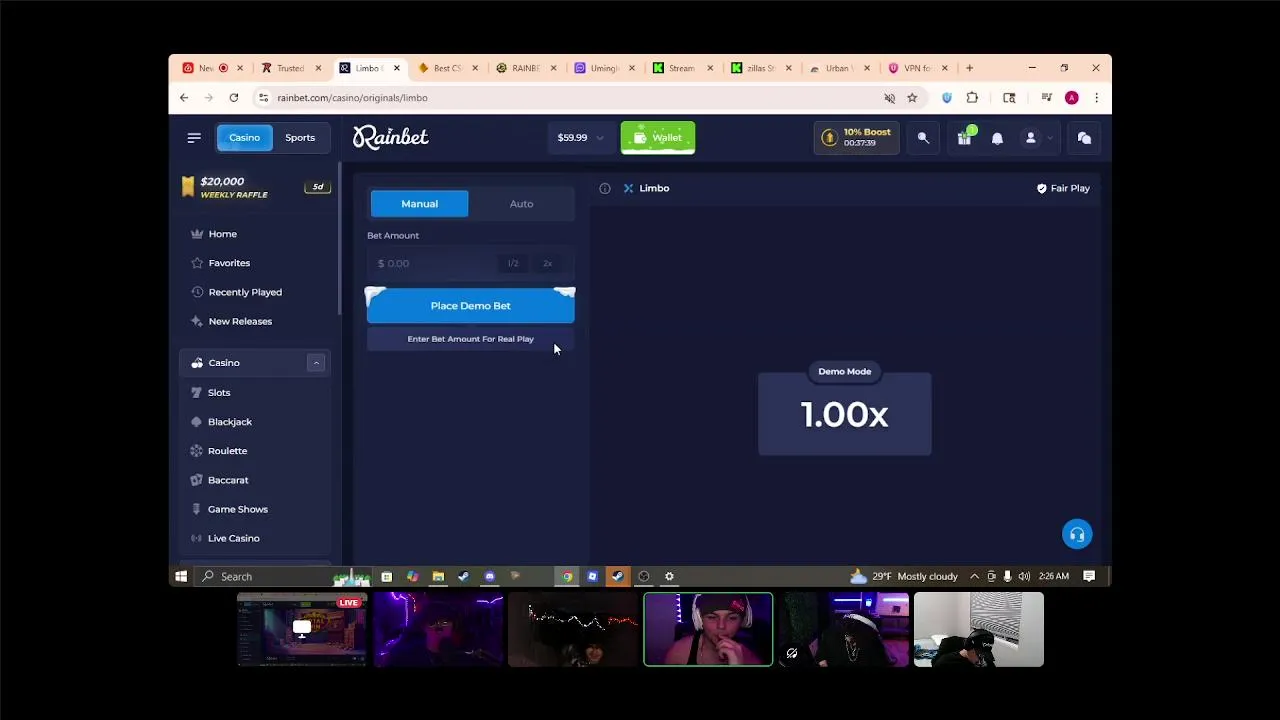Switch to the Stream browser tab
Screen dimensions: 1280x720
click(681, 68)
